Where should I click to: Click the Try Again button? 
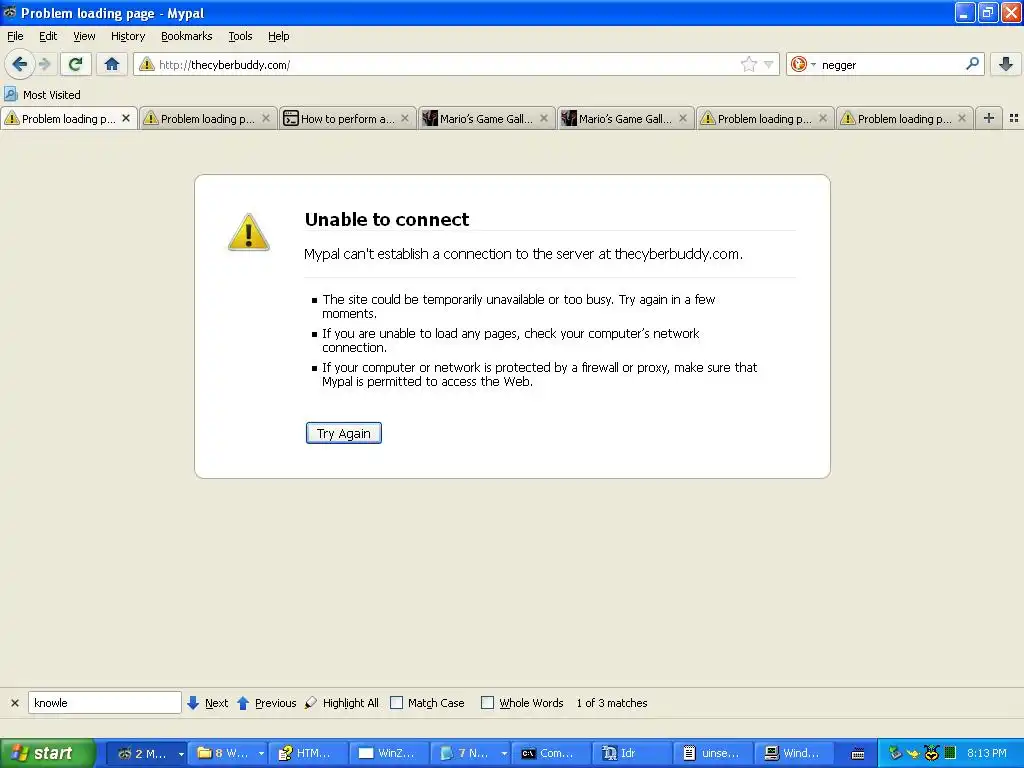[344, 433]
